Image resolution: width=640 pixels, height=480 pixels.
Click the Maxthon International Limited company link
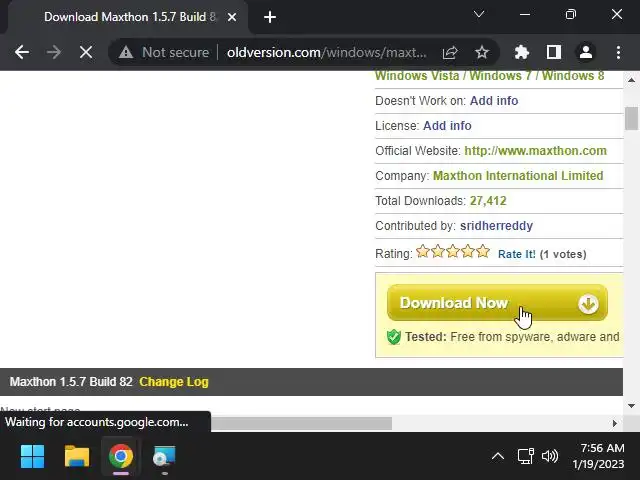pyautogui.click(x=518, y=176)
